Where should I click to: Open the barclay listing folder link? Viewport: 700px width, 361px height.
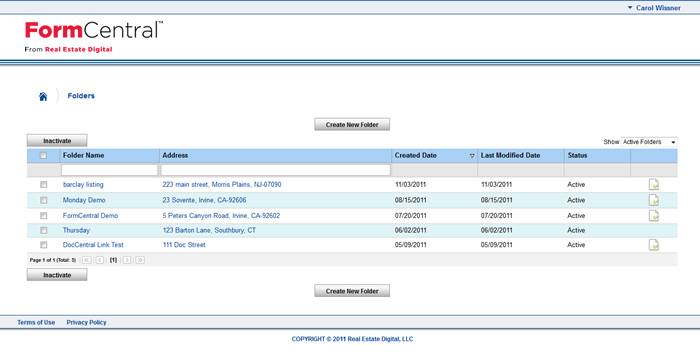(x=83, y=184)
